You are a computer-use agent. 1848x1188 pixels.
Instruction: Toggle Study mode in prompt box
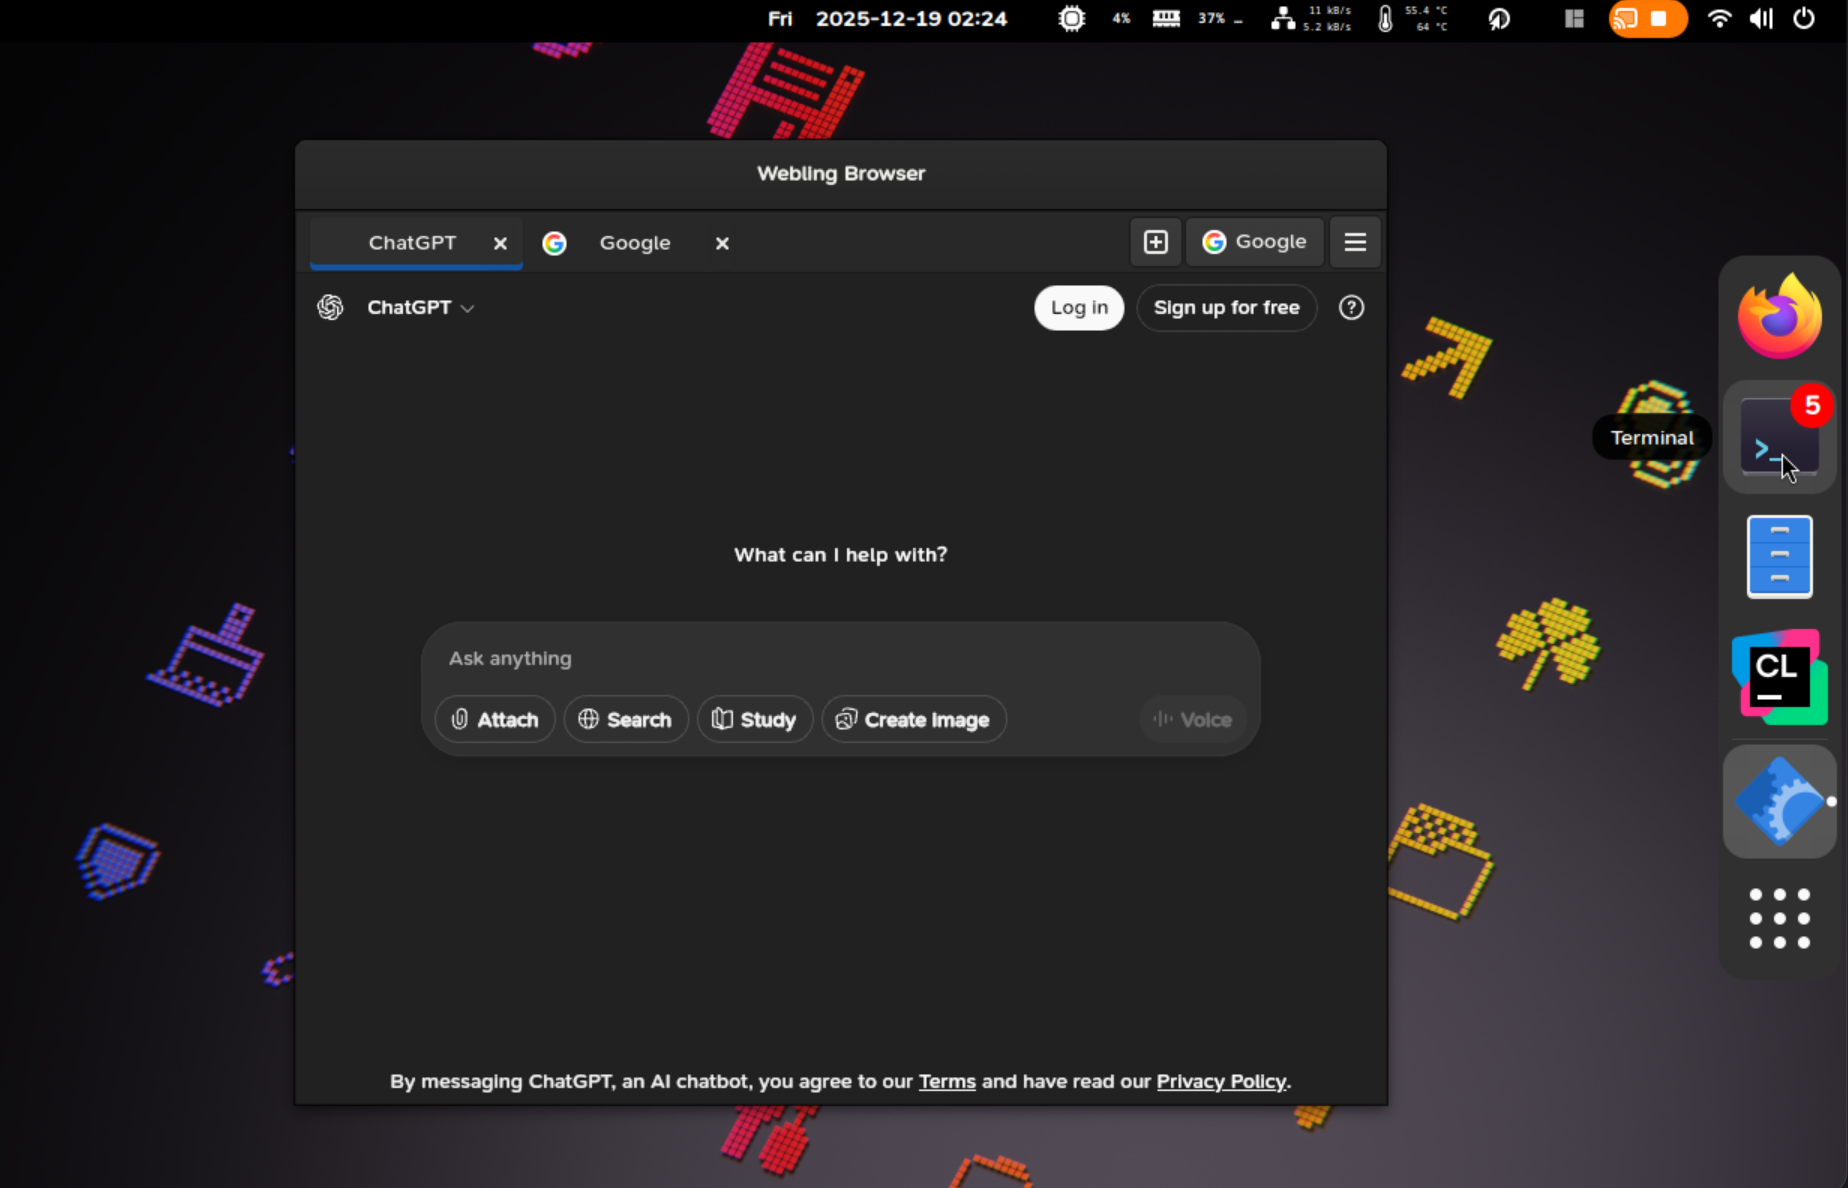[x=754, y=720]
